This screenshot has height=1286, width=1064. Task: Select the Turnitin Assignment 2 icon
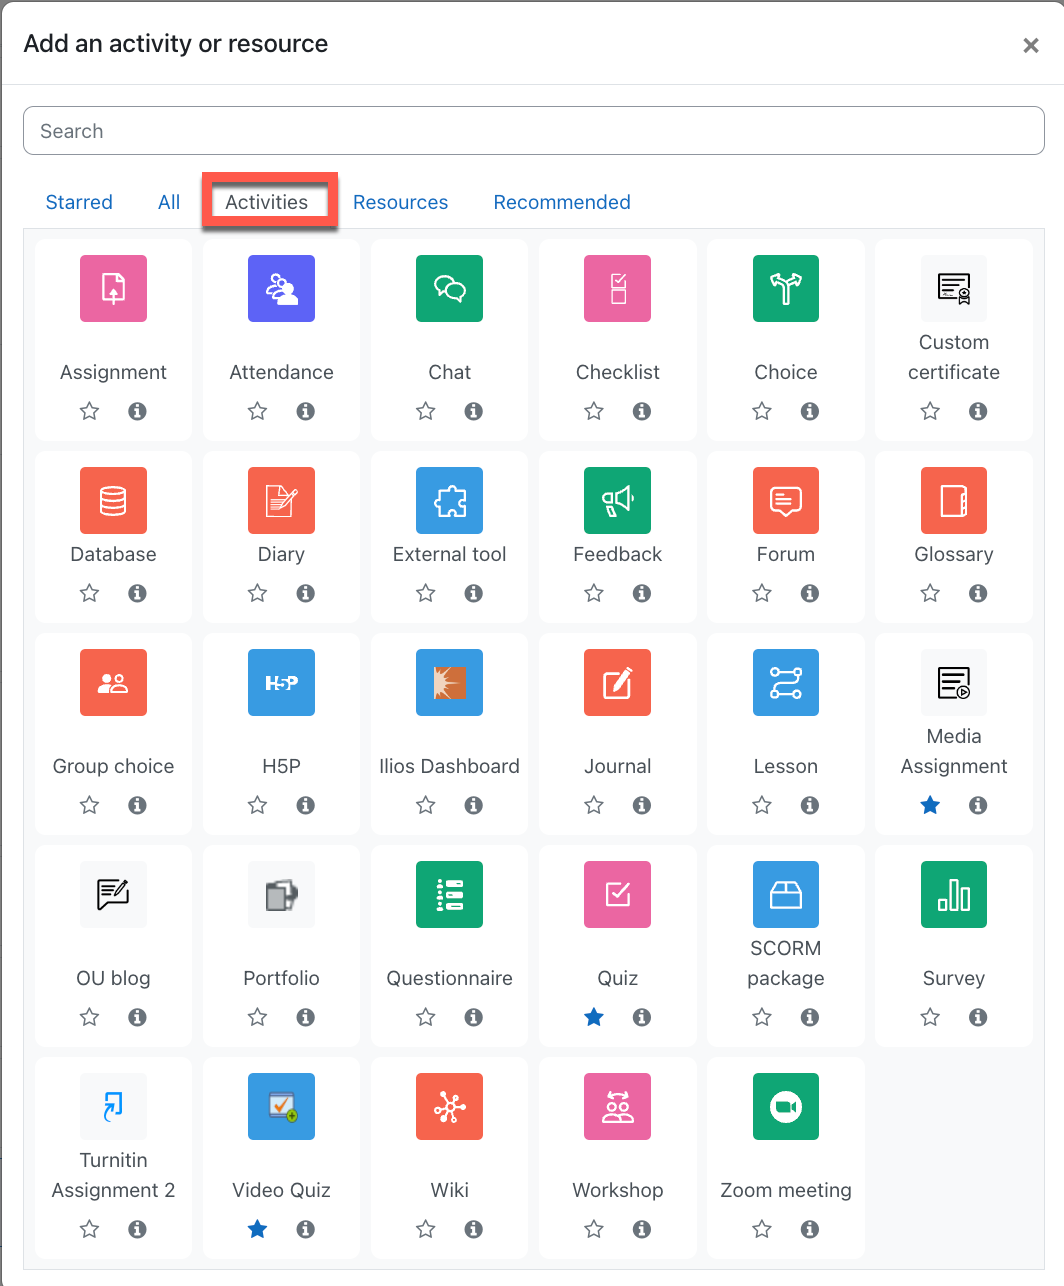pos(113,1106)
